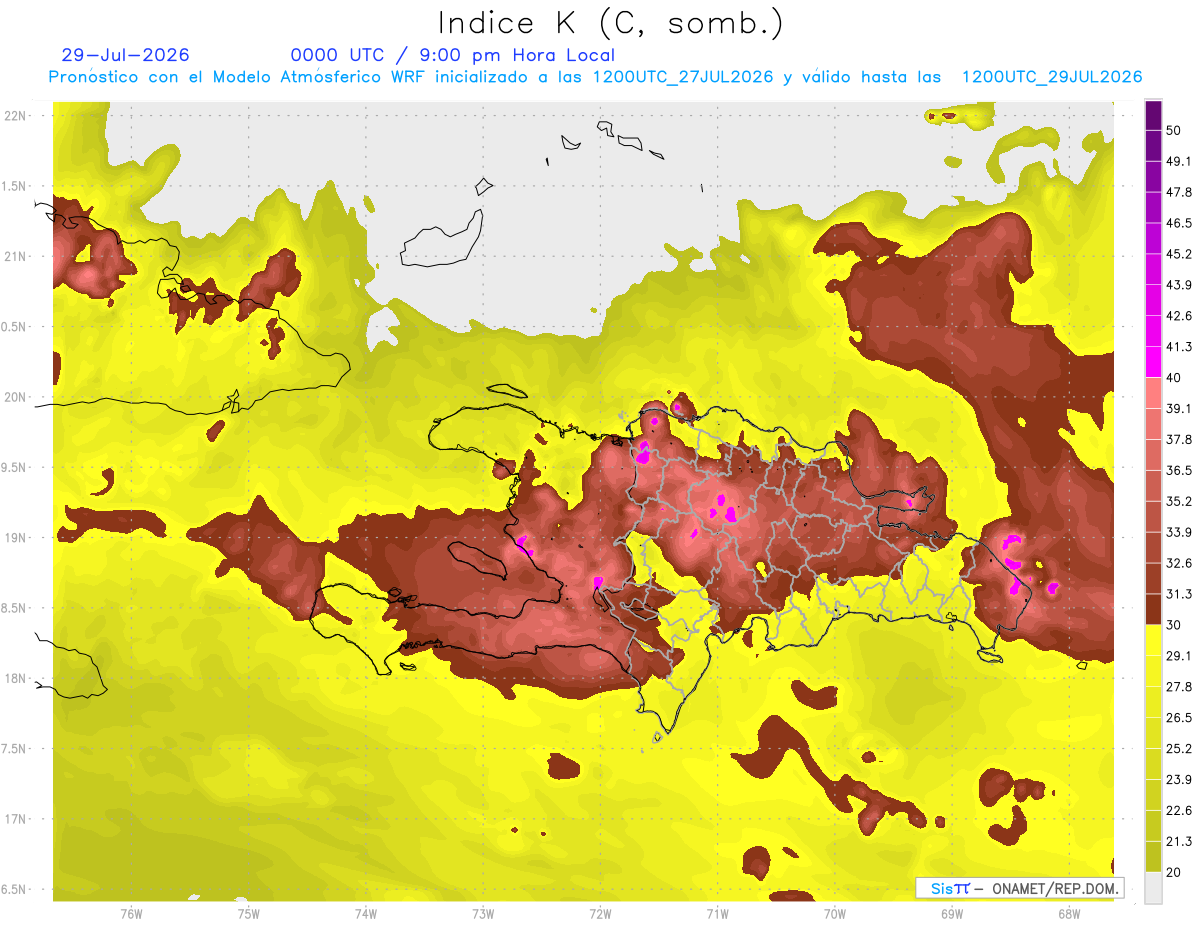Image resolution: width=1200 pixels, height=927 pixels.
Task: Click the '72W' longitude axis label
Action: (600, 914)
